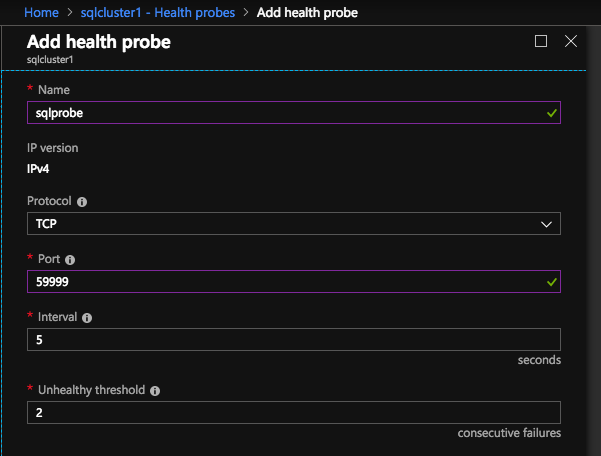Click the sqlcluster1 subtitle under the title
The image size is (601, 456).
click(50, 59)
